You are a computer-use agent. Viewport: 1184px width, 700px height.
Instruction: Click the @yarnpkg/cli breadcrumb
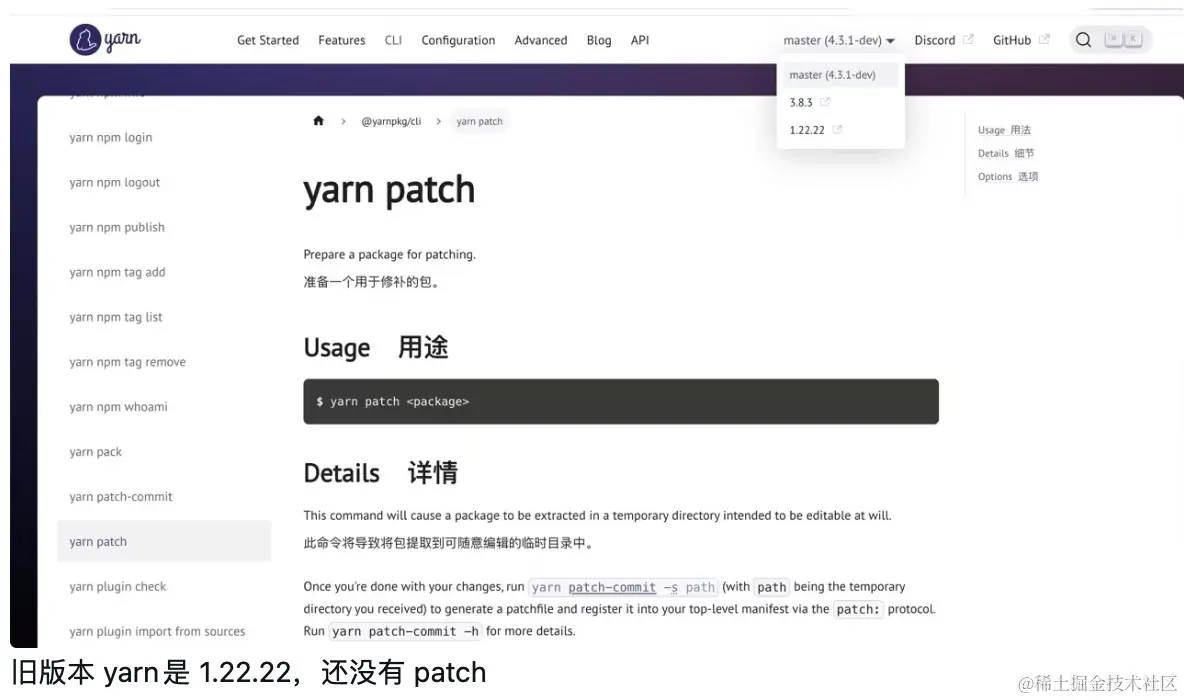391,121
